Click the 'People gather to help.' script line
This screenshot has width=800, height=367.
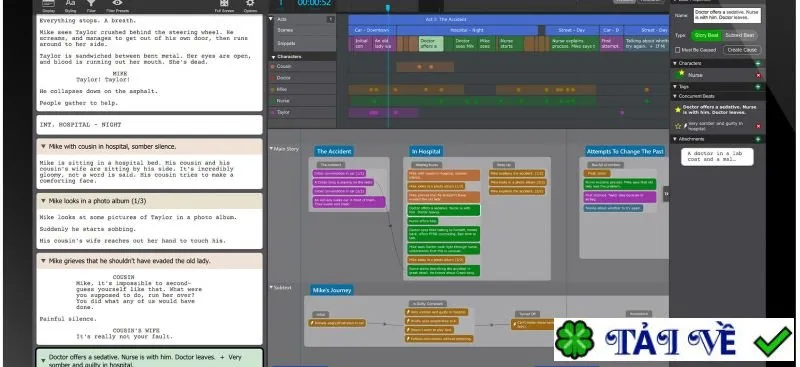point(79,103)
